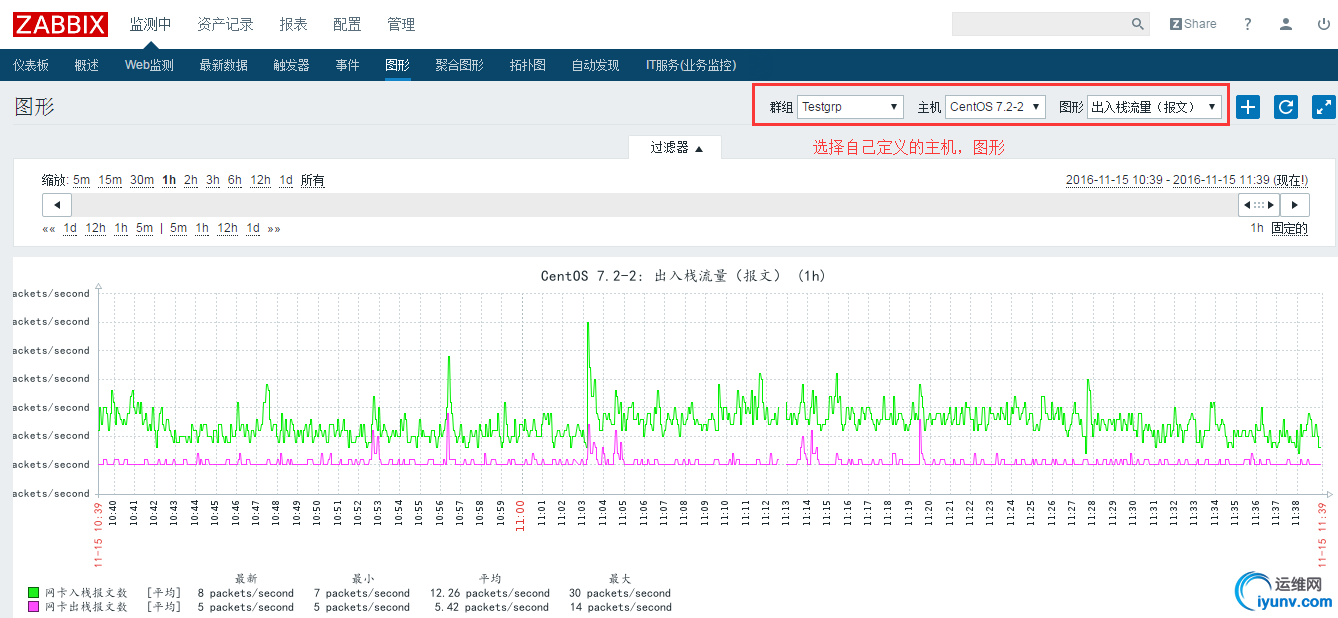Open the help question mark icon
The height and width of the screenshot is (618, 1338).
1248,24
